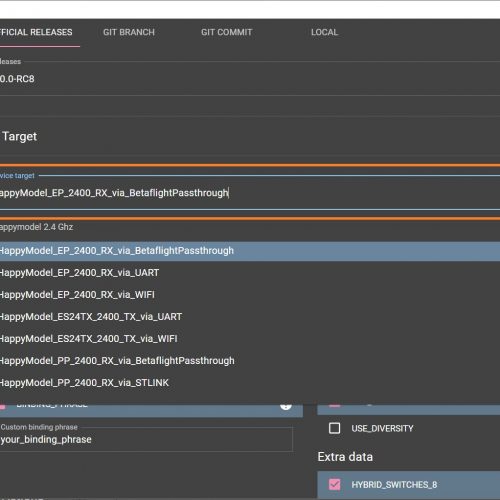Select HappyModel_ES24TX_2400_TX_via_WIFI option
Viewport: 500px width, 500px height.
tap(250, 339)
